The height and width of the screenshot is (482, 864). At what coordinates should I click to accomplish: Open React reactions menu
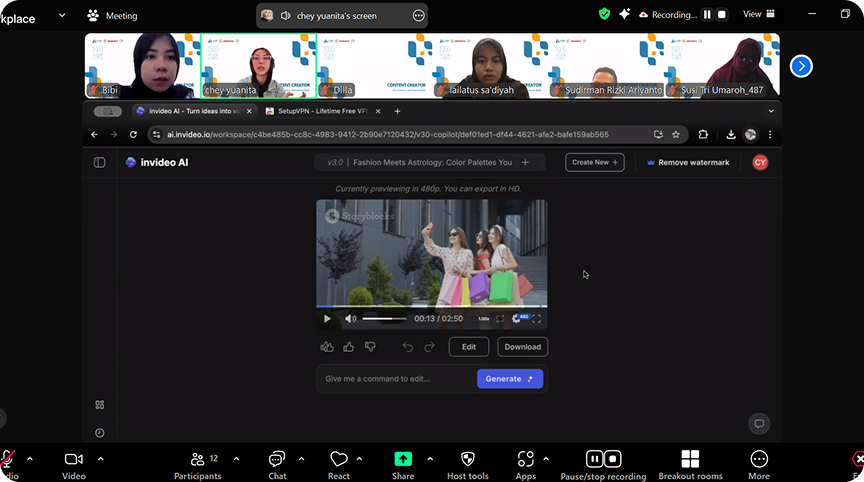(339, 465)
